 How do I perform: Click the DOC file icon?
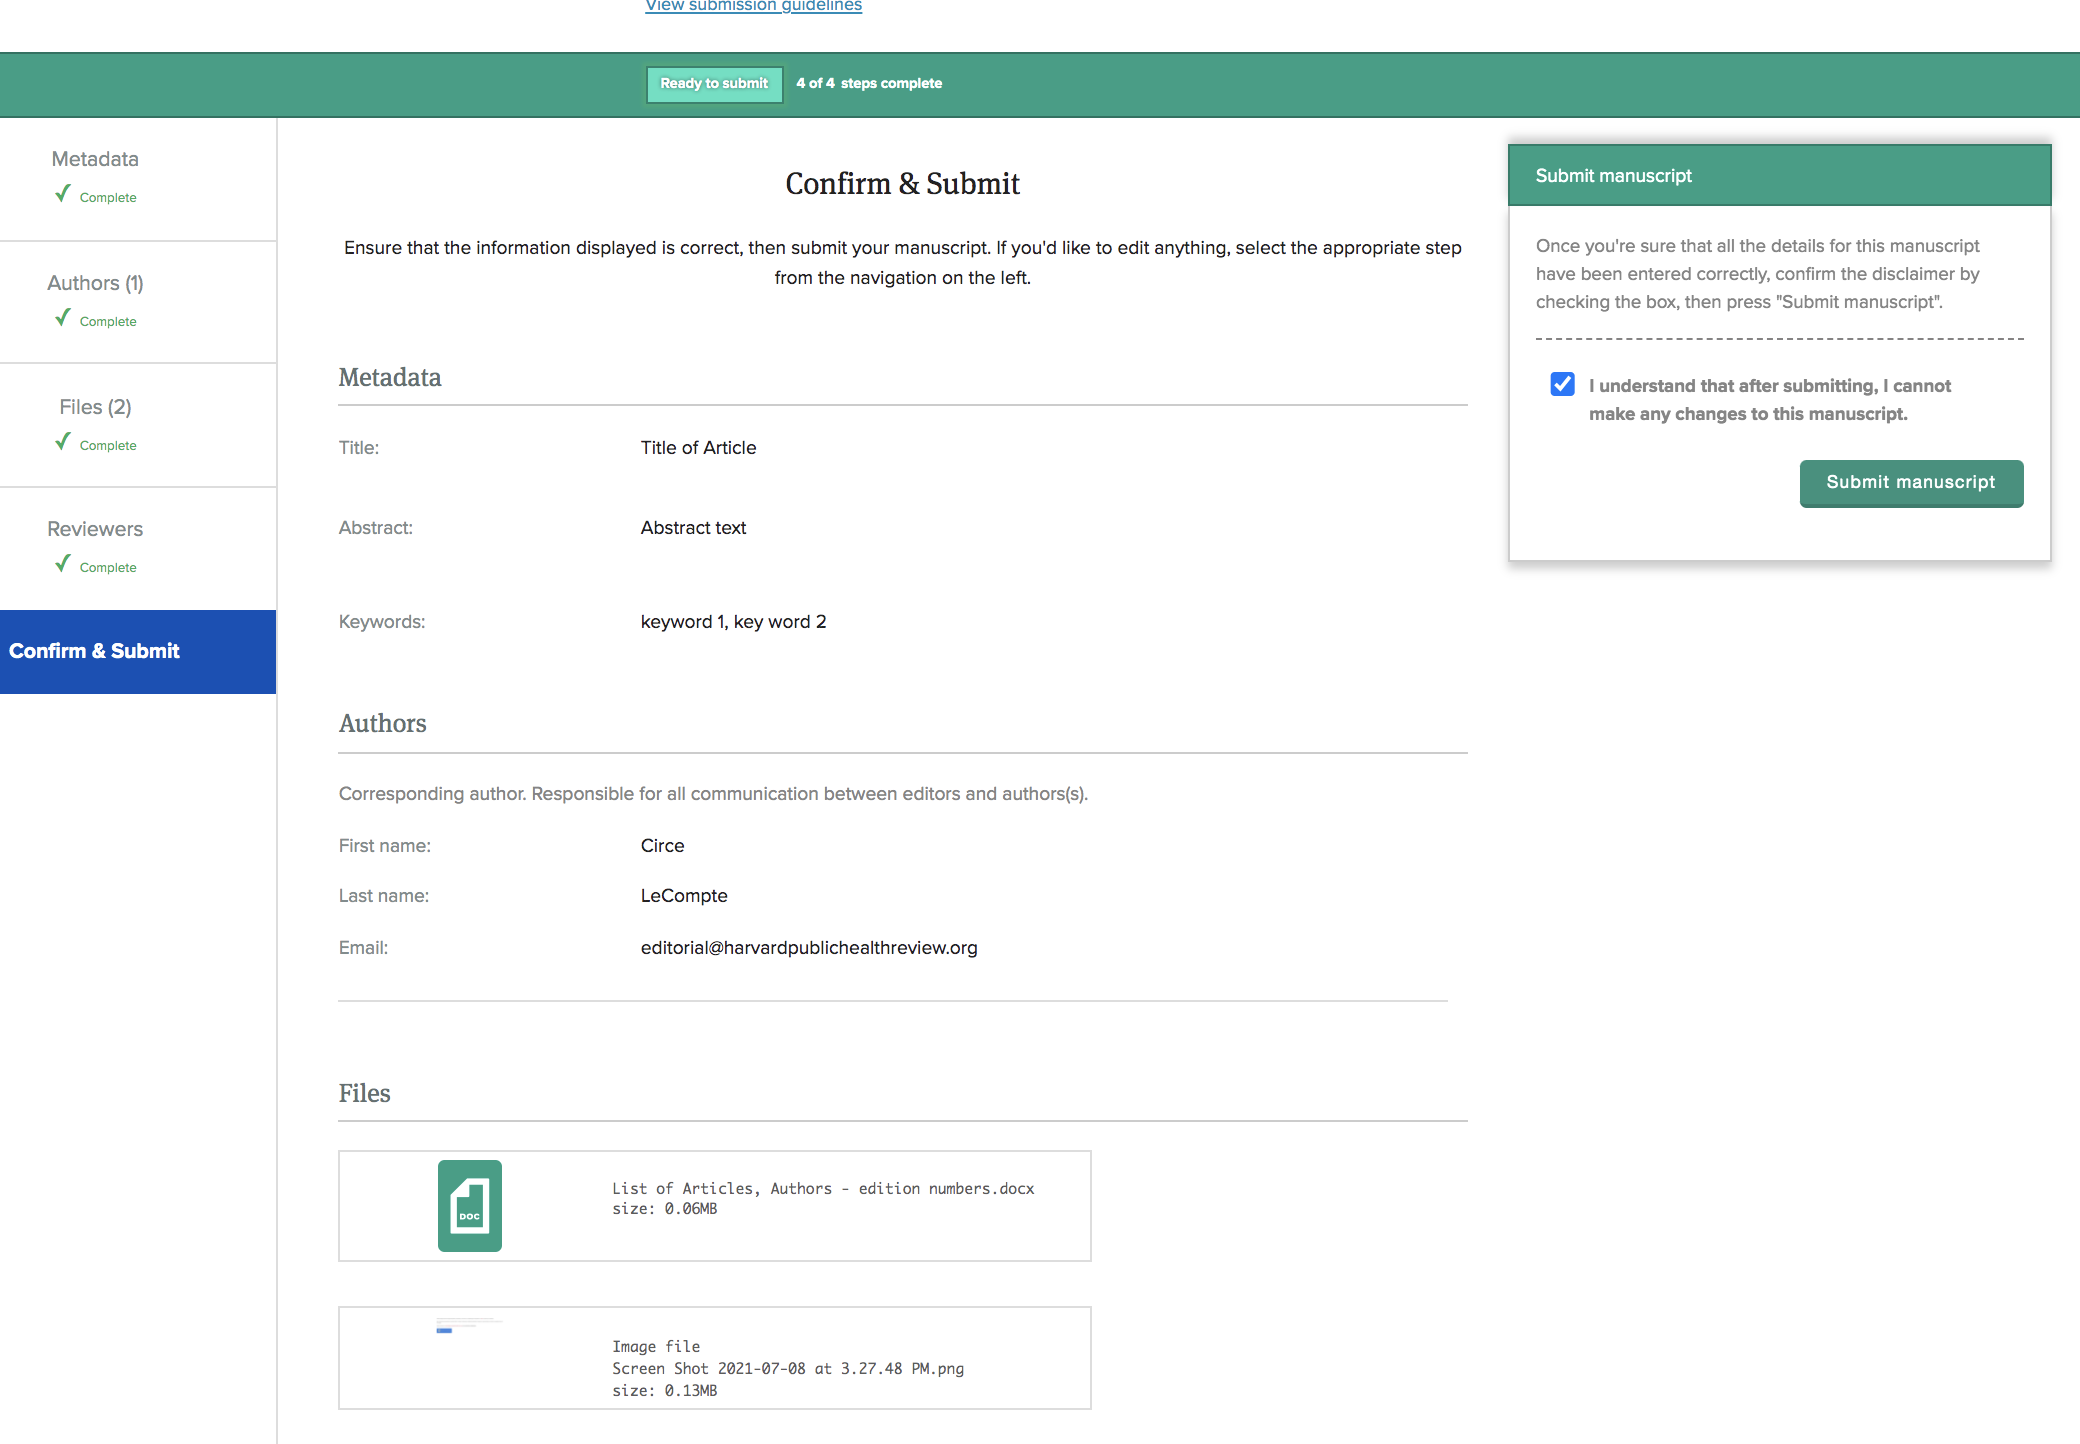(x=469, y=1205)
